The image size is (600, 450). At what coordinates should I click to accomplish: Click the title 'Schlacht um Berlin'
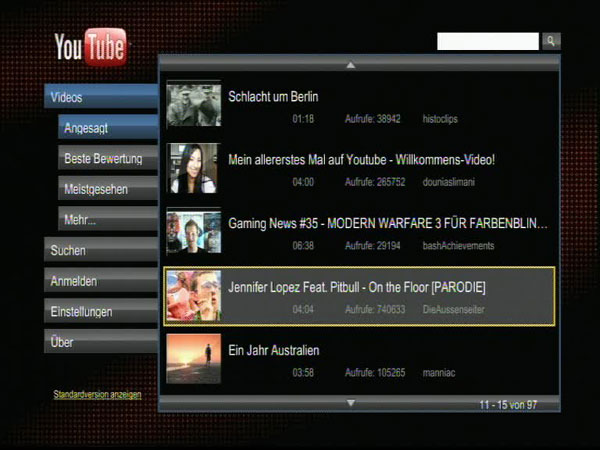point(273,96)
